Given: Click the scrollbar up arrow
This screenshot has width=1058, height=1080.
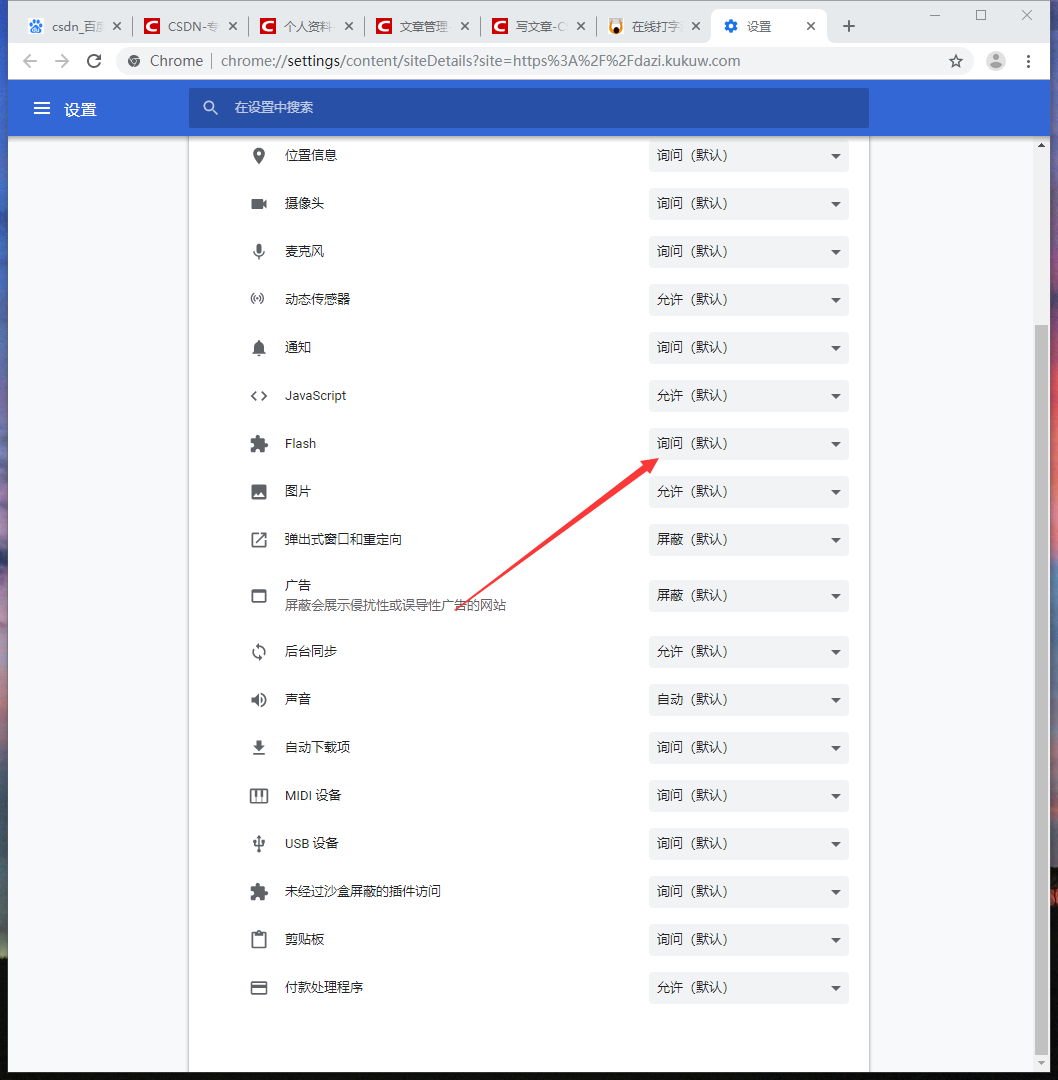Looking at the screenshot, I should [x=1041, y=145].
